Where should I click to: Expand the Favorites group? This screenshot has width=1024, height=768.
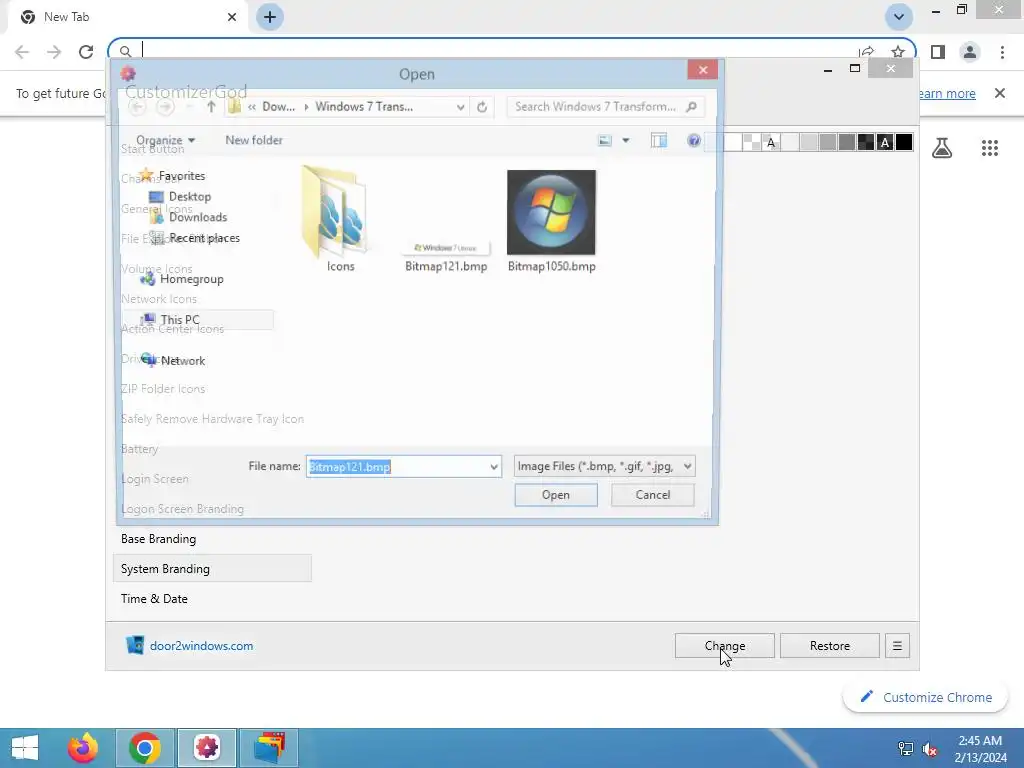(182, 176)
